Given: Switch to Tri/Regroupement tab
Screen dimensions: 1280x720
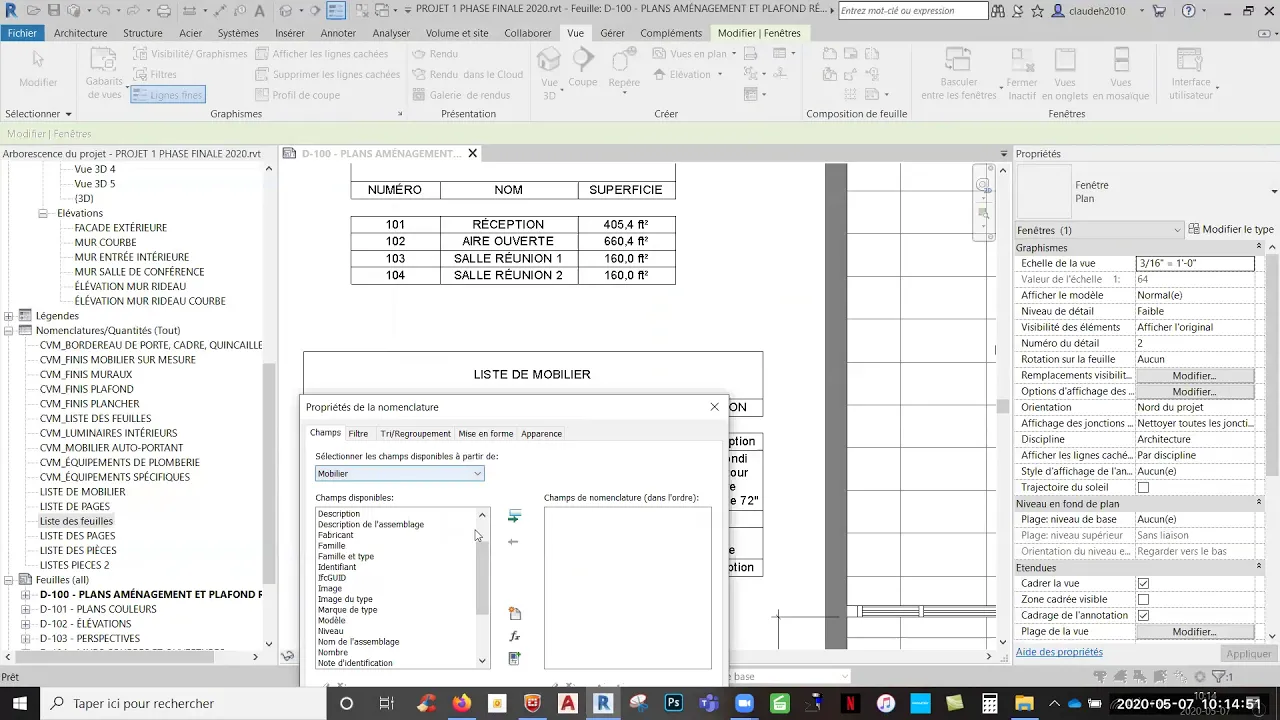Looking at the screenshot, I should tap(415, 433).
